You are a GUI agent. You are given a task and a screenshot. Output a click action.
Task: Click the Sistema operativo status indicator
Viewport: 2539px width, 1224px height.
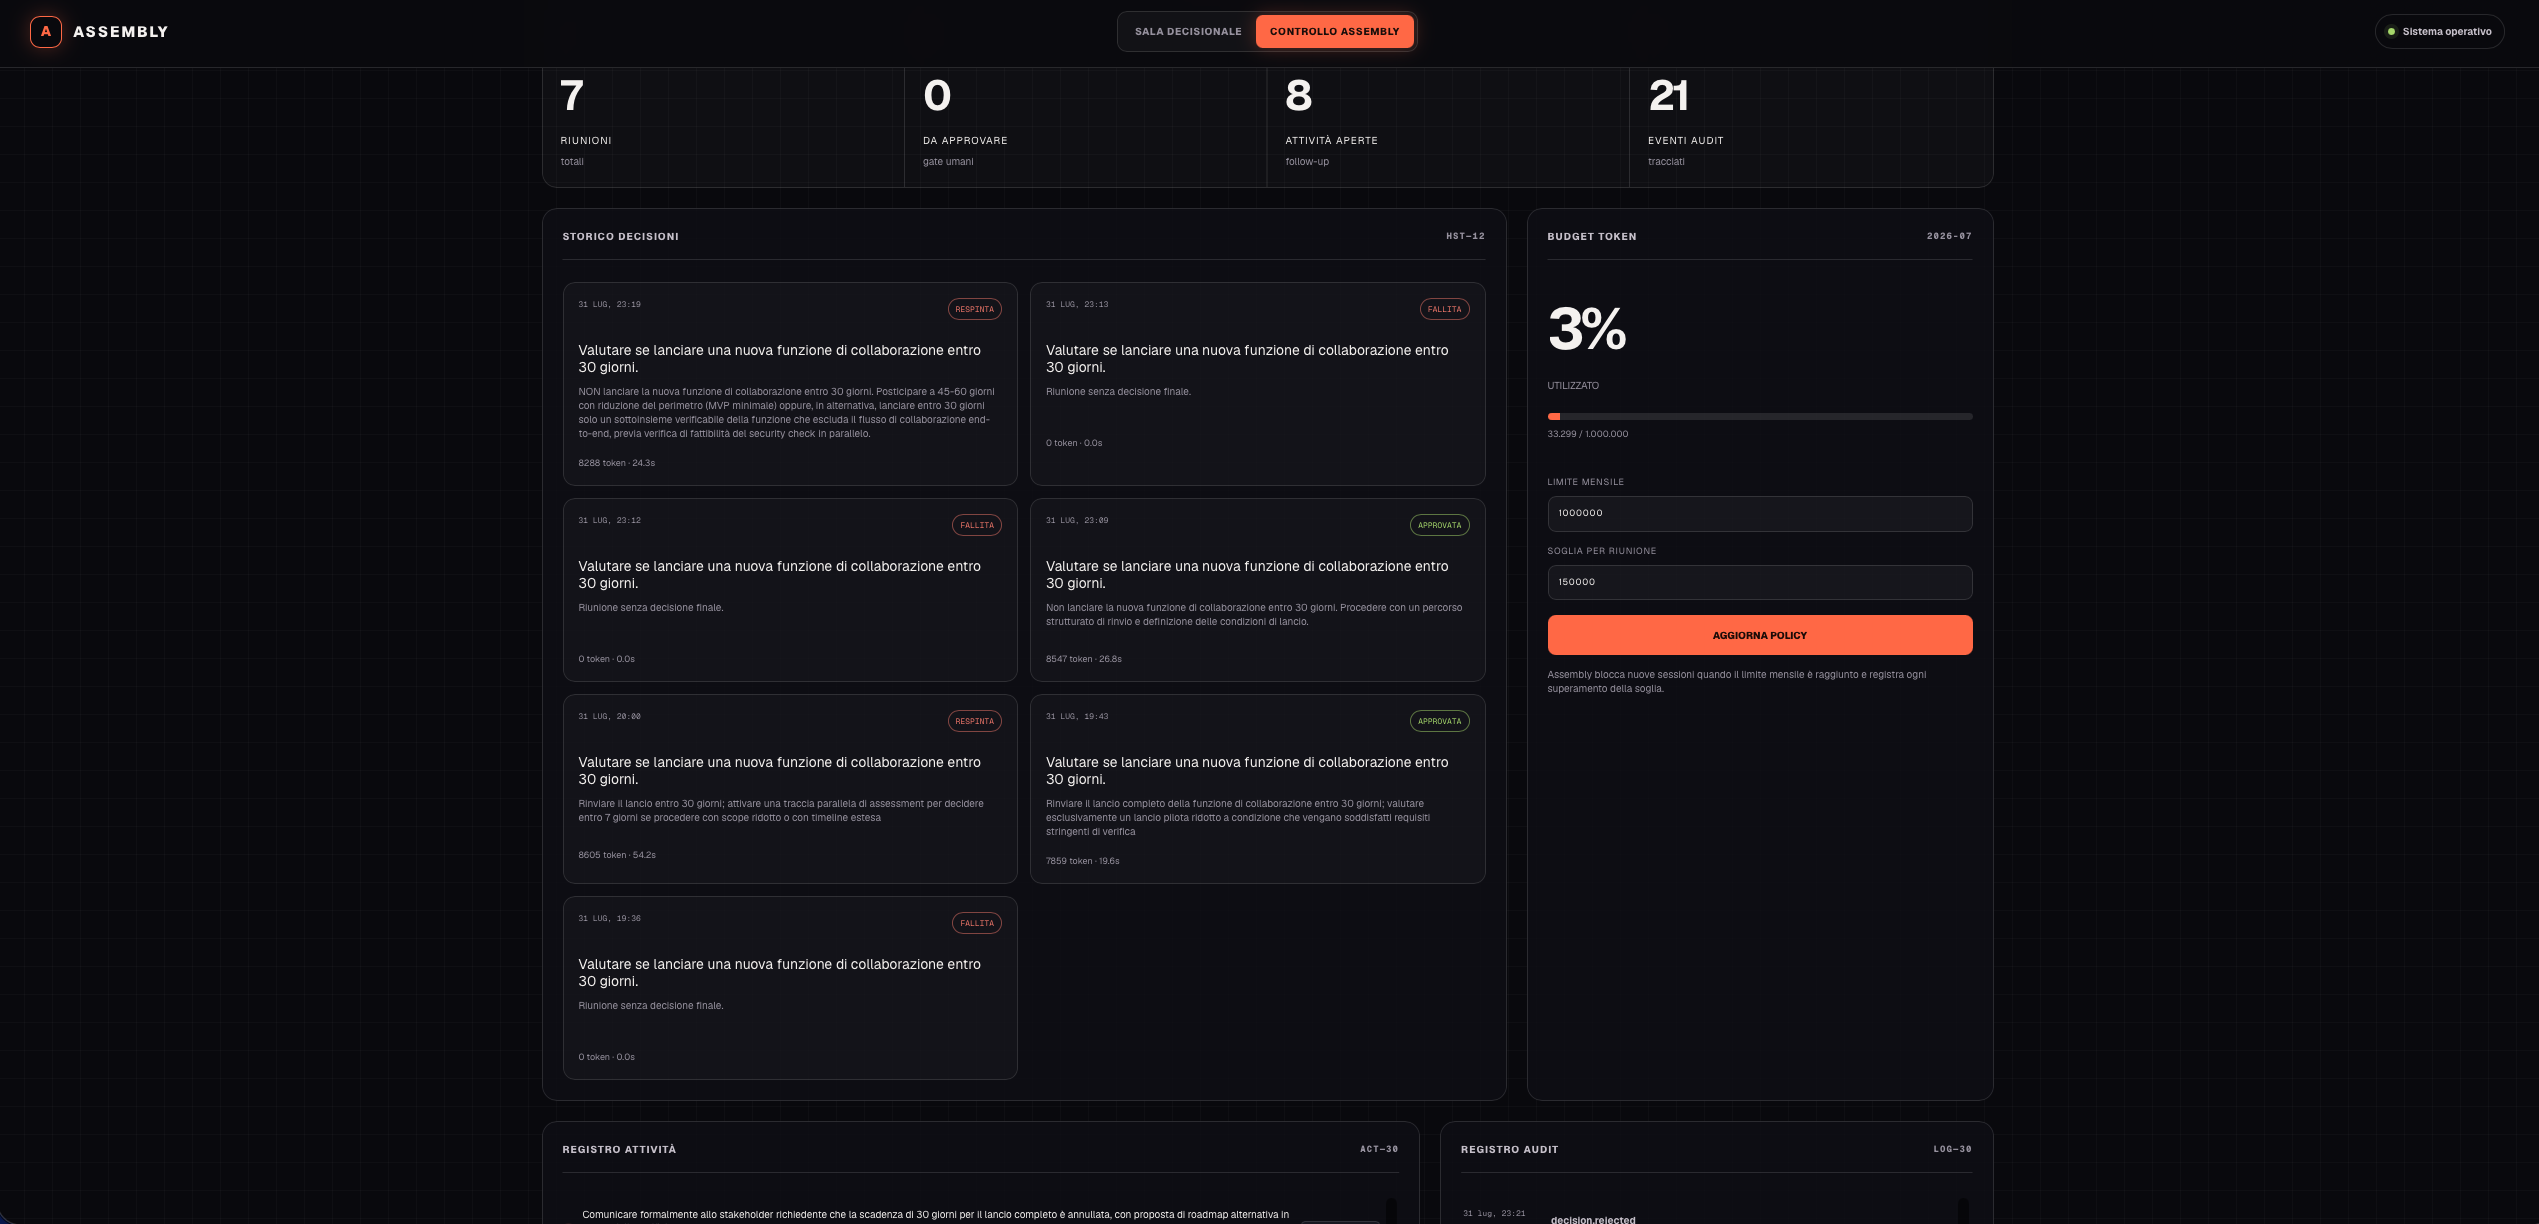[x=2439, y=32]
